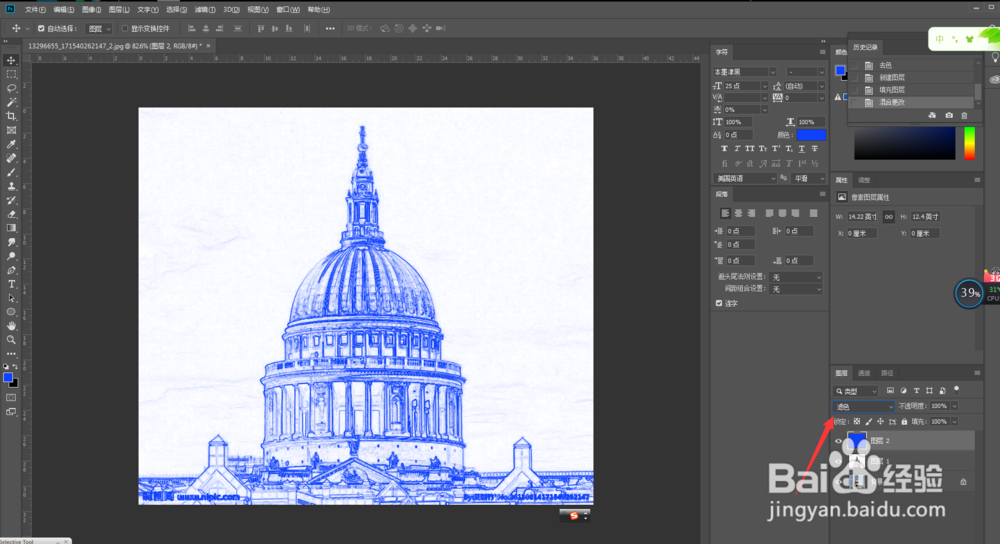Select the Zoom tool
The image size is (1000, 544).
pos(11,340)
